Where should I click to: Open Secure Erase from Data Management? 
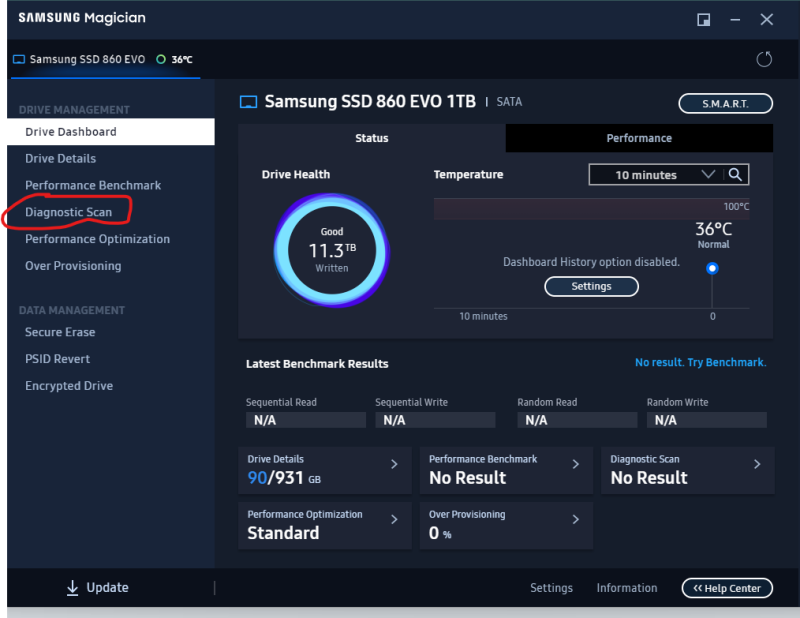(x=60, y=332)
